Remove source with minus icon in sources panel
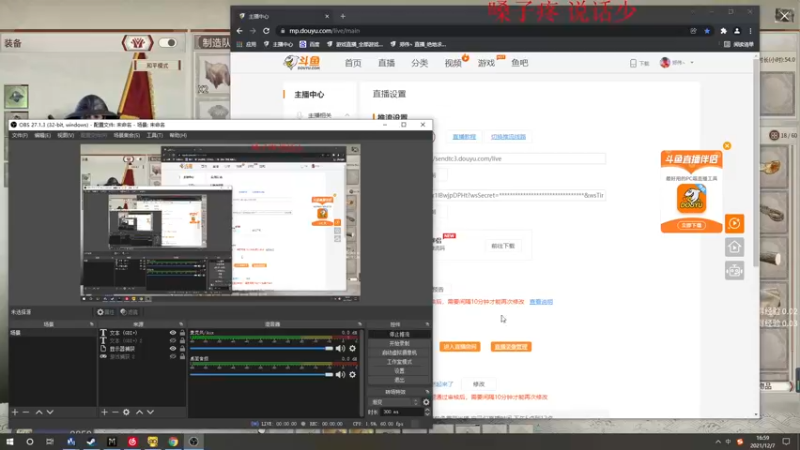Screen dimensions: 800x450 click(x=115, y=412)
